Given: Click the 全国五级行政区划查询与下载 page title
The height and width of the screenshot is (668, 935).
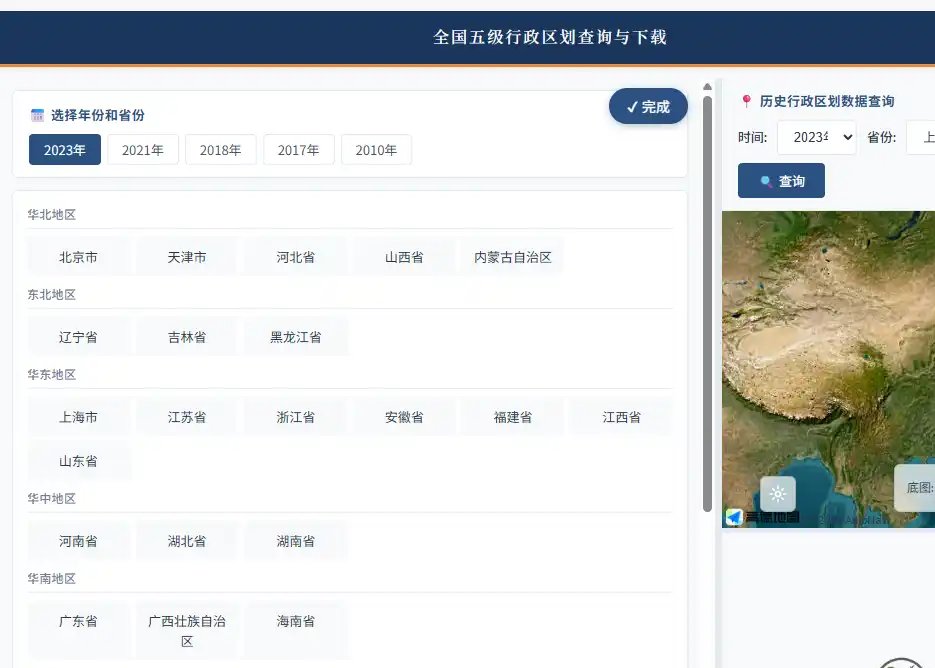Looking at the screenshot, I should click(550, 37).
